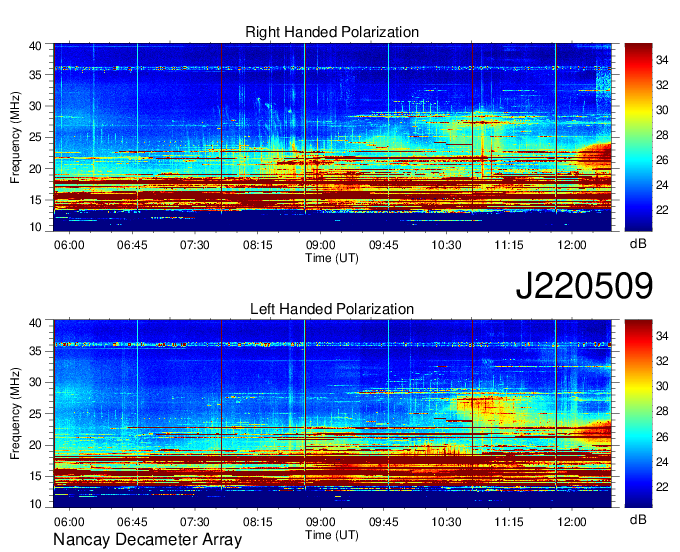Click the "Left Handed Polarization" title
680x552 pixels.
(332, 309)
